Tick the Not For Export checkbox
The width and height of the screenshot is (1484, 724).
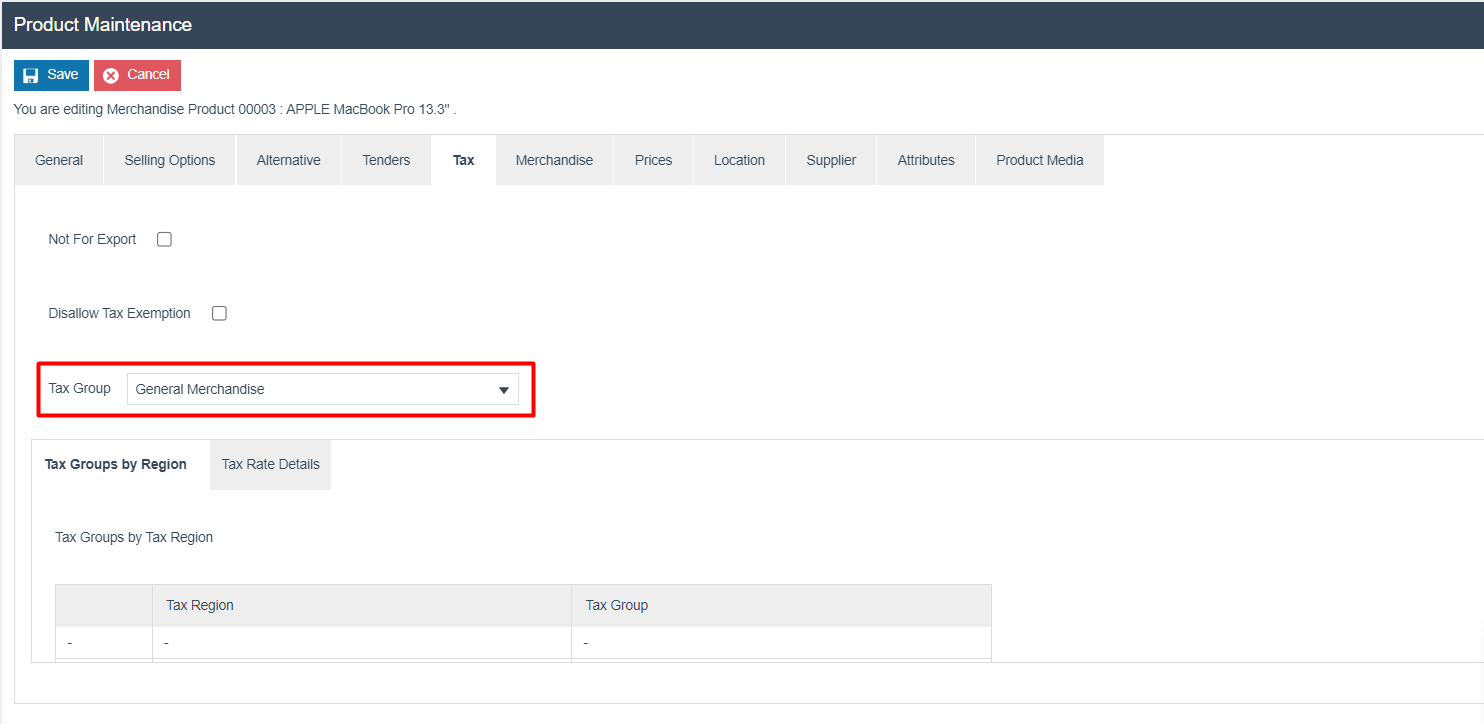click(164, 239)
